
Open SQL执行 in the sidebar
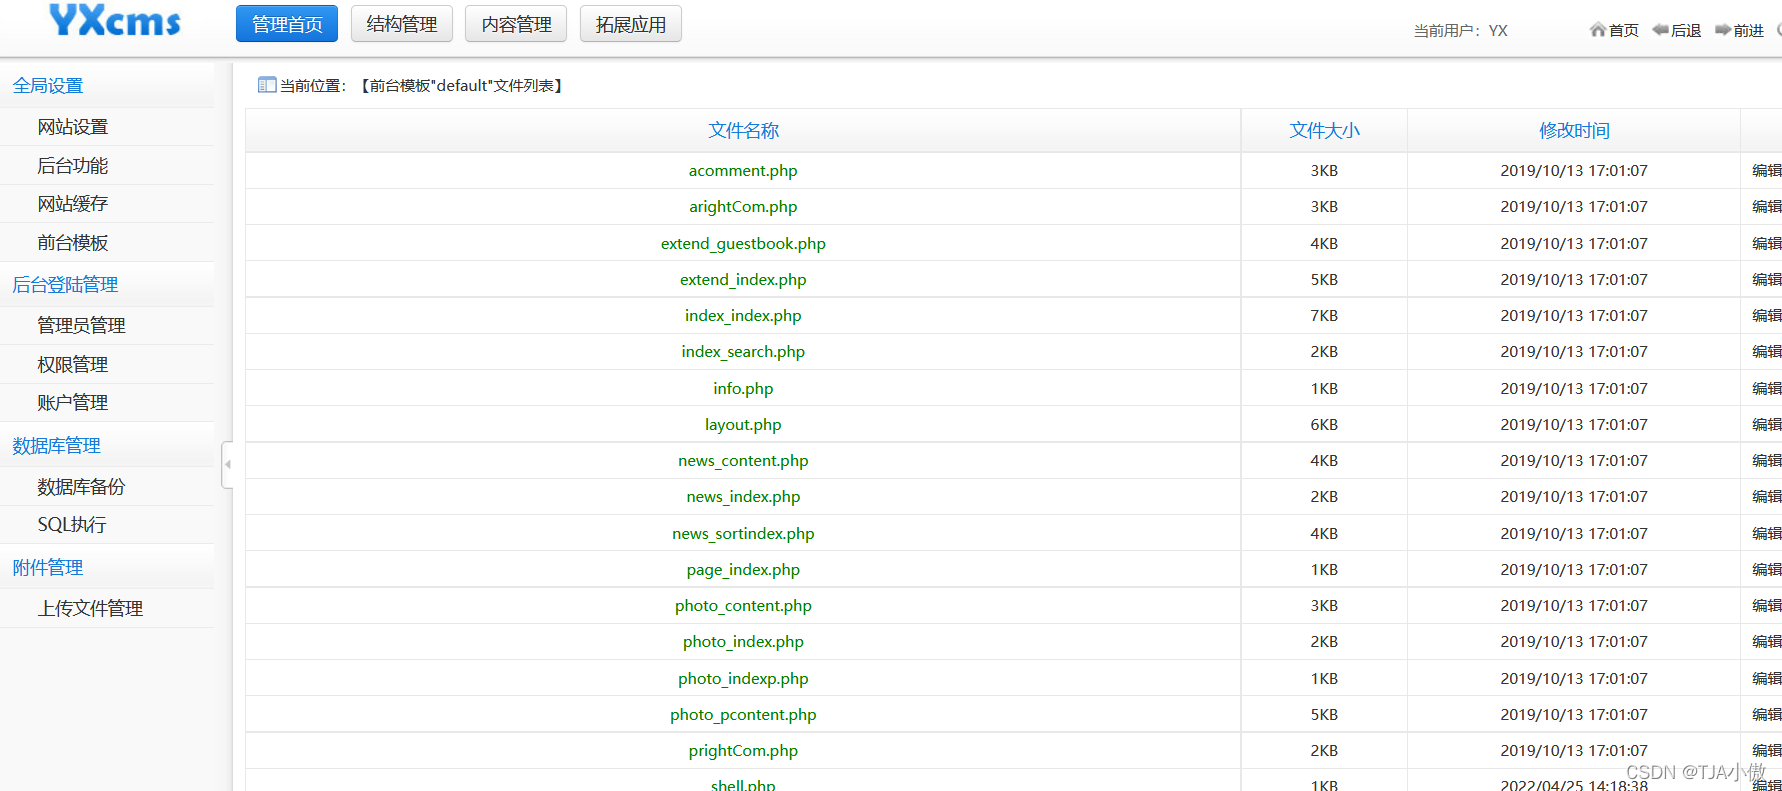pyautogui.click(x=72, y=525)
